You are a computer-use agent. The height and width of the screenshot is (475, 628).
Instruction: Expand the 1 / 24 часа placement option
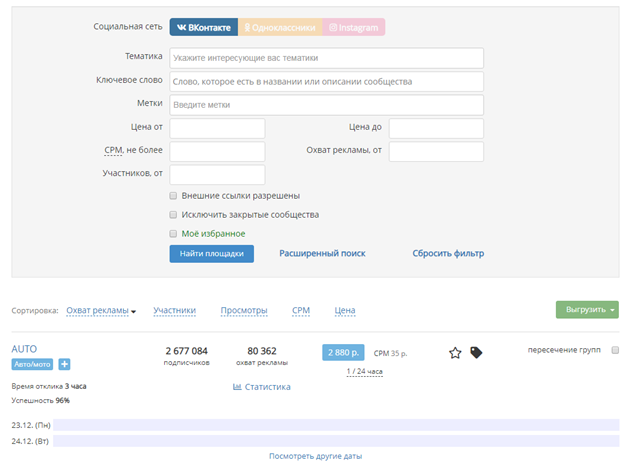364,372
